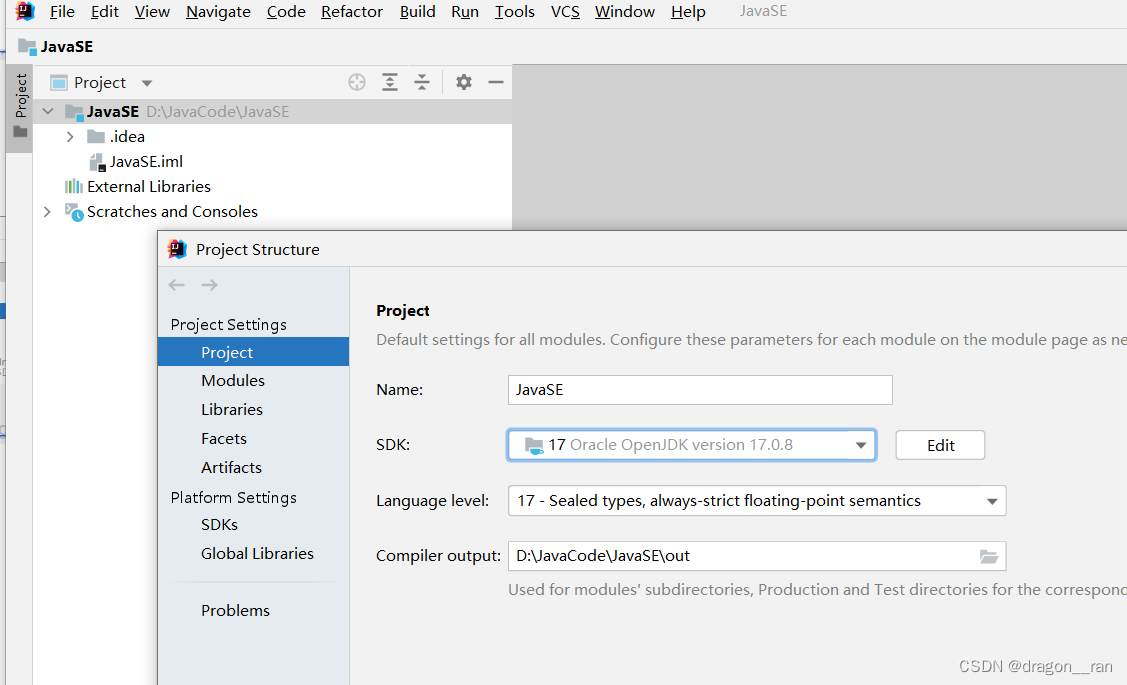Click the JavaSE folder icon in navigation bar

coord(27,47)
